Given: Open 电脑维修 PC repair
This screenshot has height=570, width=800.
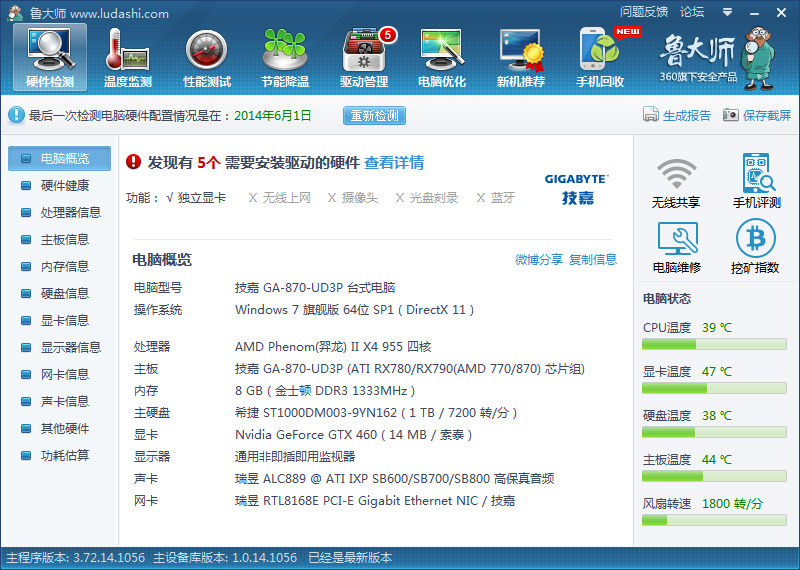Looking at the screenshot, I should [x=677, y=247].
